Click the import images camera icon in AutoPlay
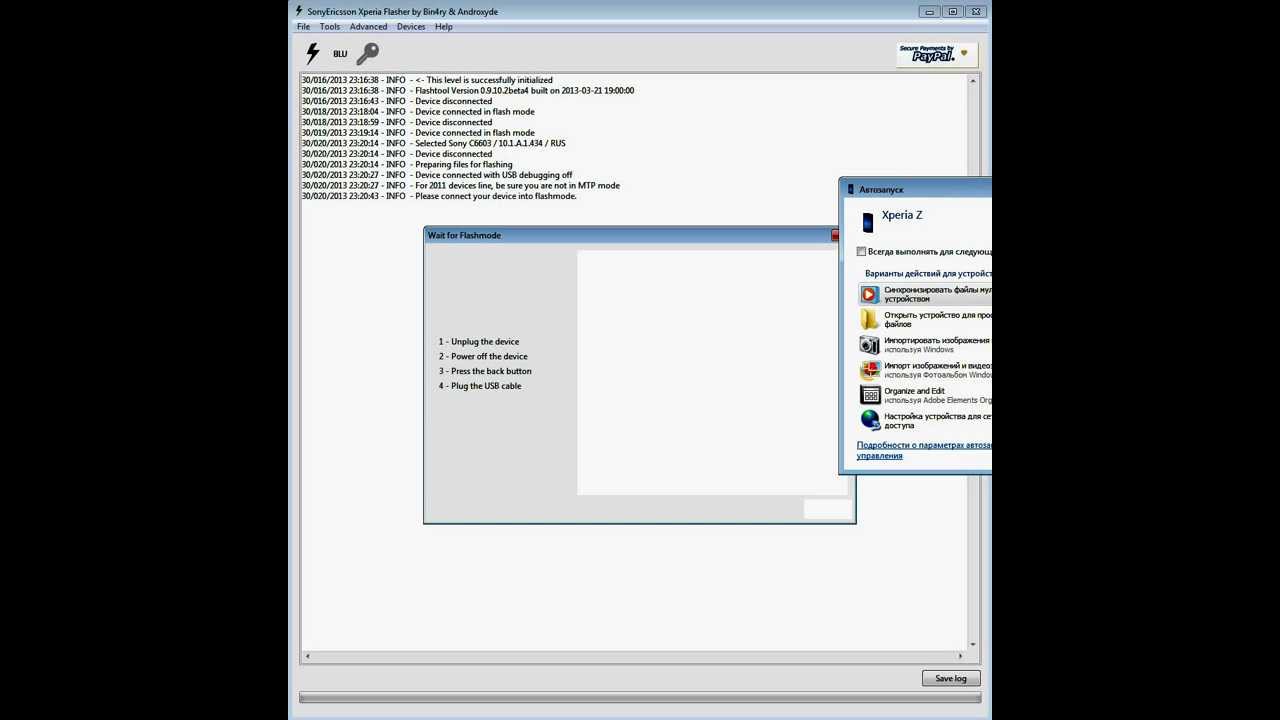 point(869,344)
